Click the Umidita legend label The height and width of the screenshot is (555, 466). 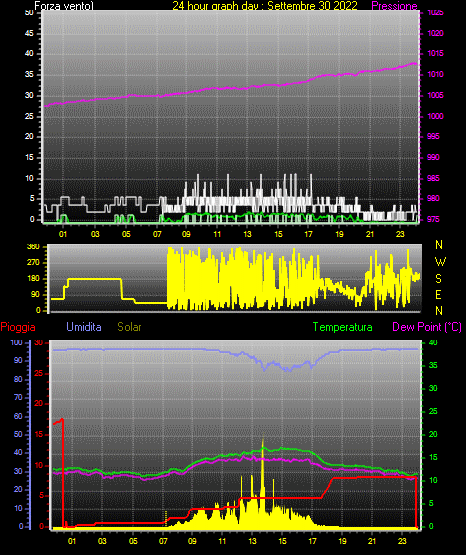(x=84, y=327)
